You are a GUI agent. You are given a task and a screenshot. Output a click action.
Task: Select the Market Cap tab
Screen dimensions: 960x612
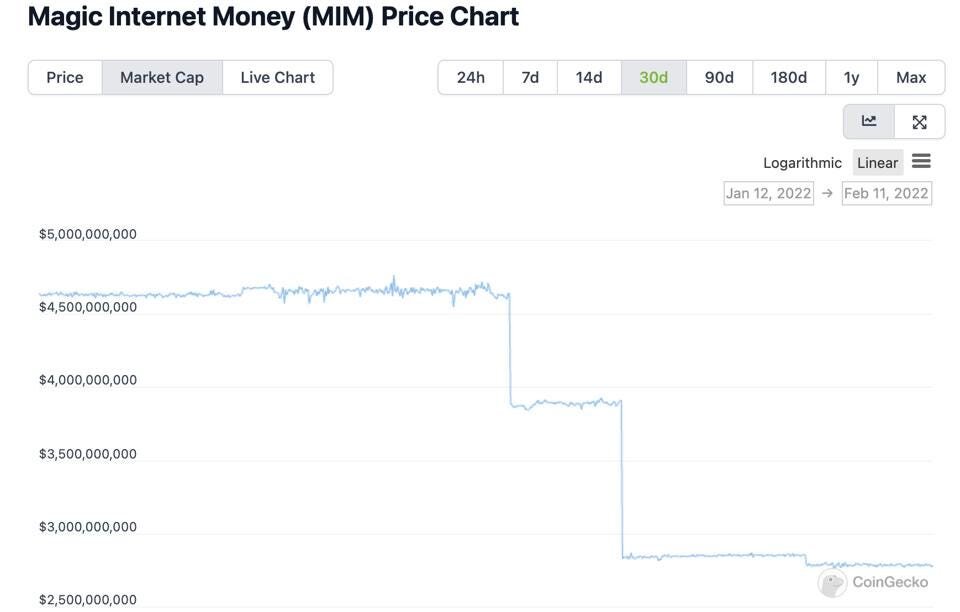(162, 78)
